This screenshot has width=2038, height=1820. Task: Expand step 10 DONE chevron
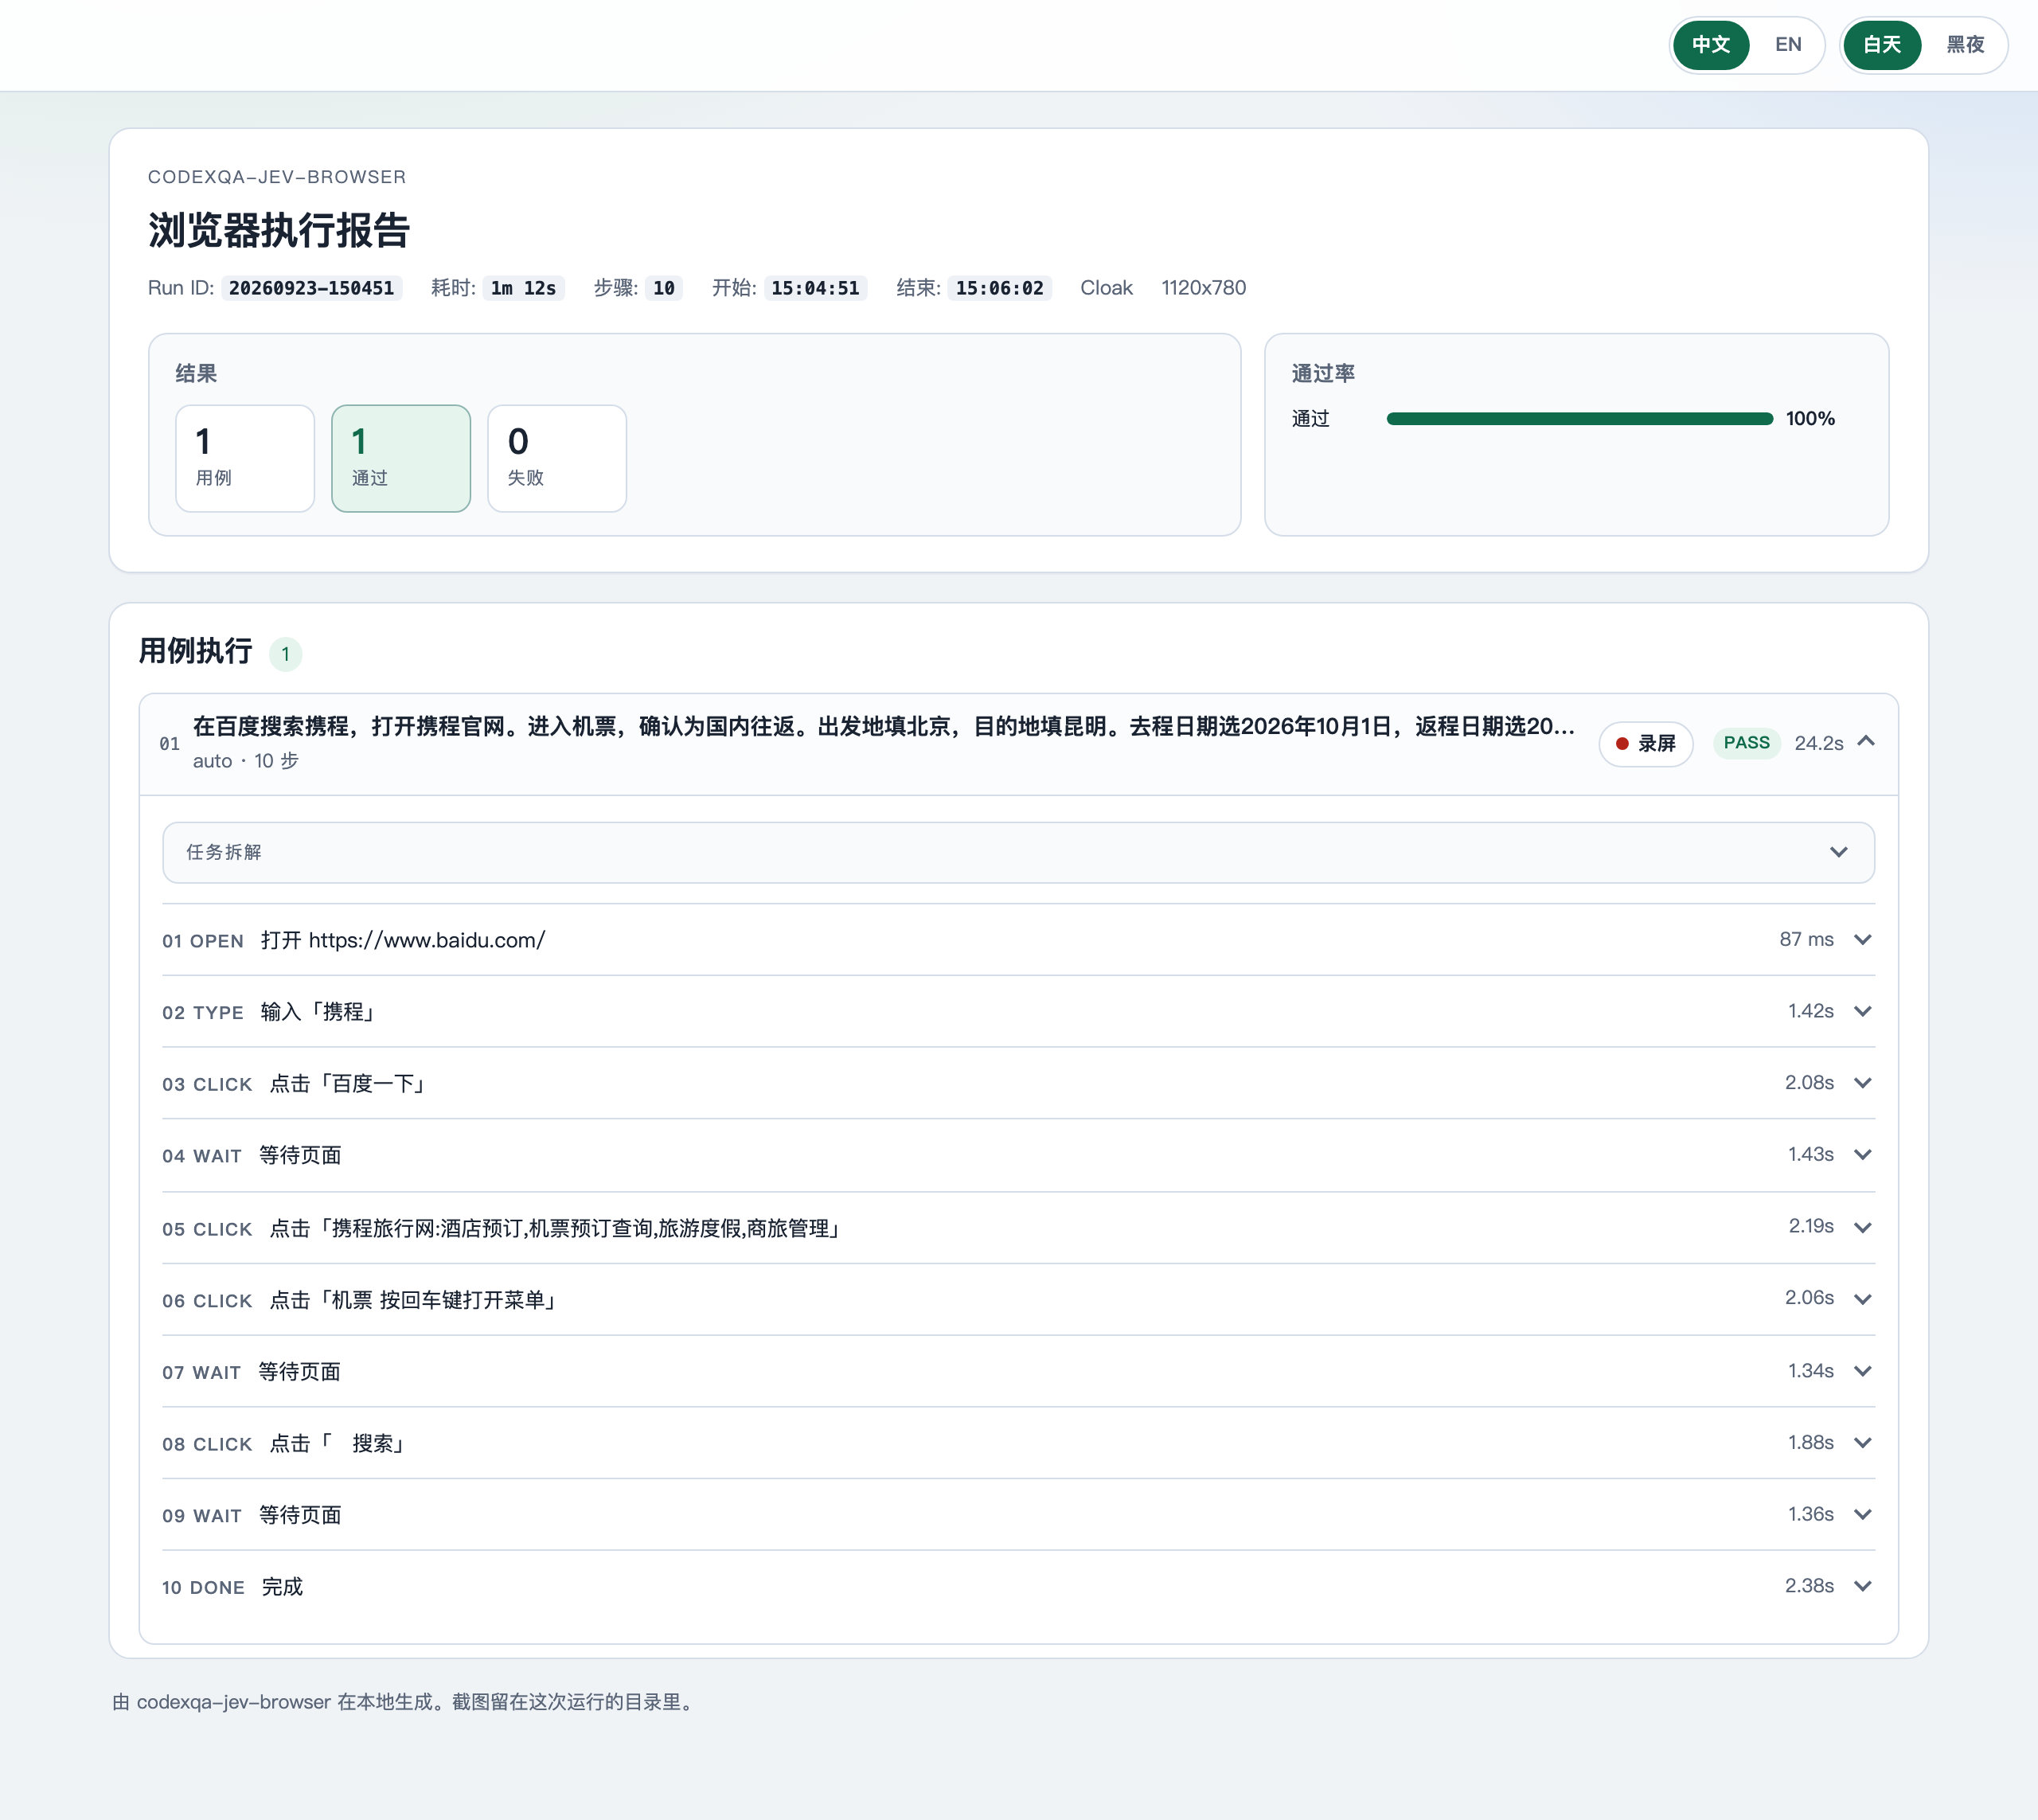(1862, 1586)
